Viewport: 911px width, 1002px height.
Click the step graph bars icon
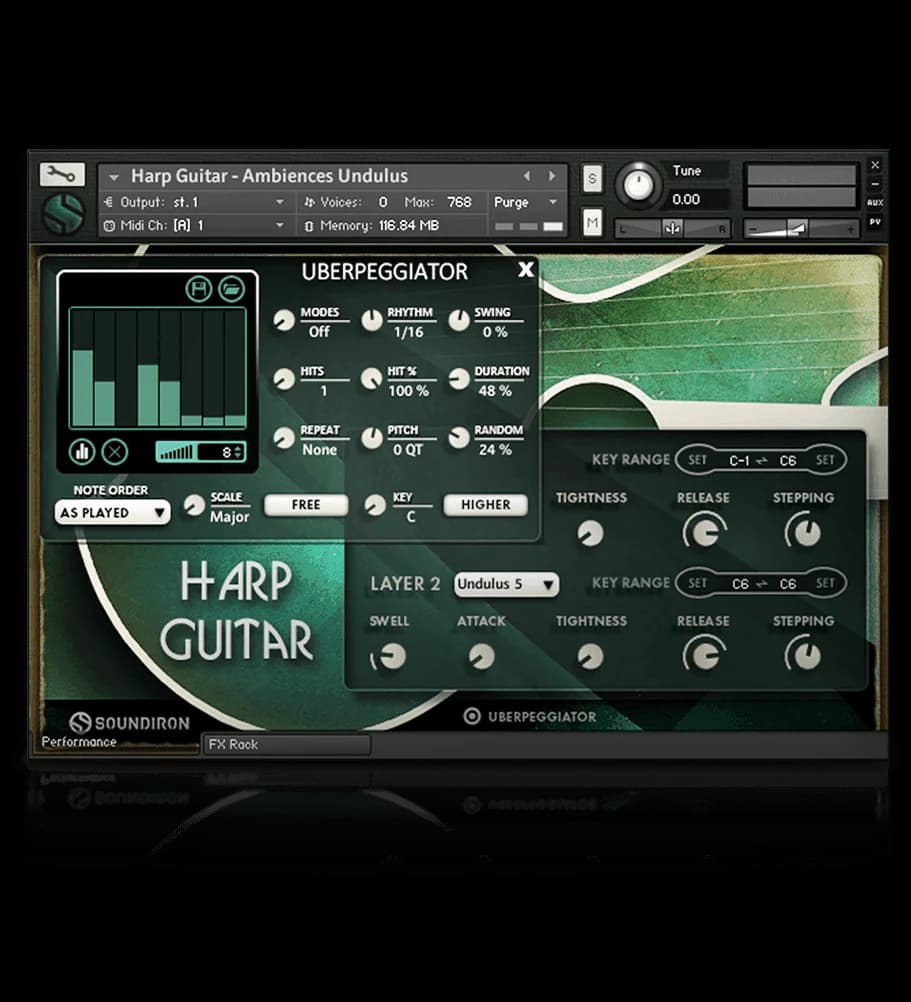82,451
